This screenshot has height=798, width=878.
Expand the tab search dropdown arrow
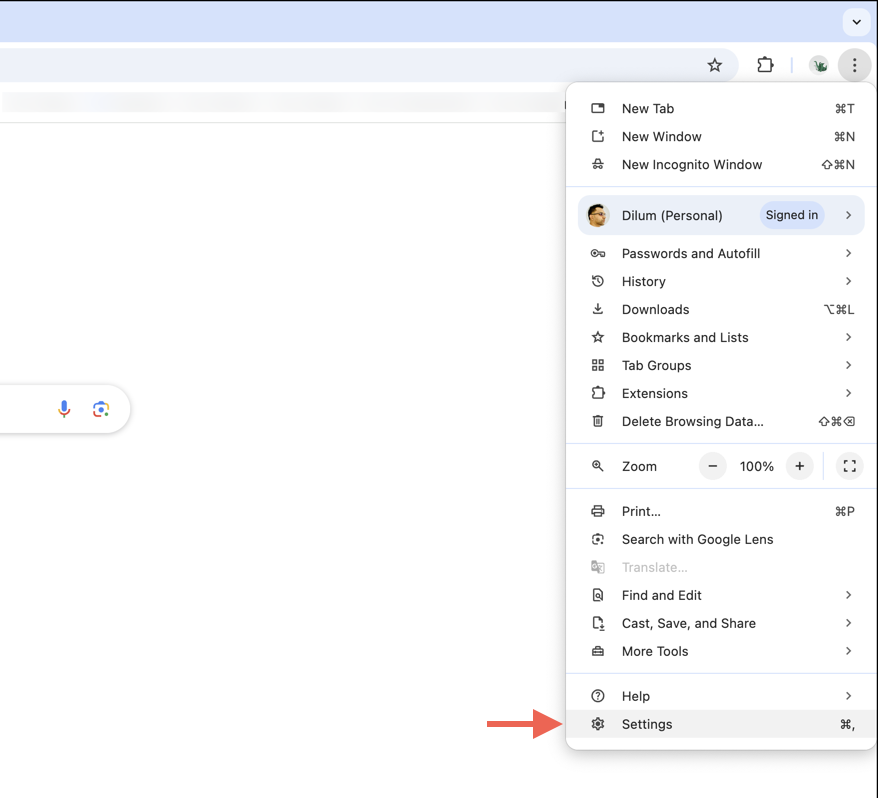point(856,21)
